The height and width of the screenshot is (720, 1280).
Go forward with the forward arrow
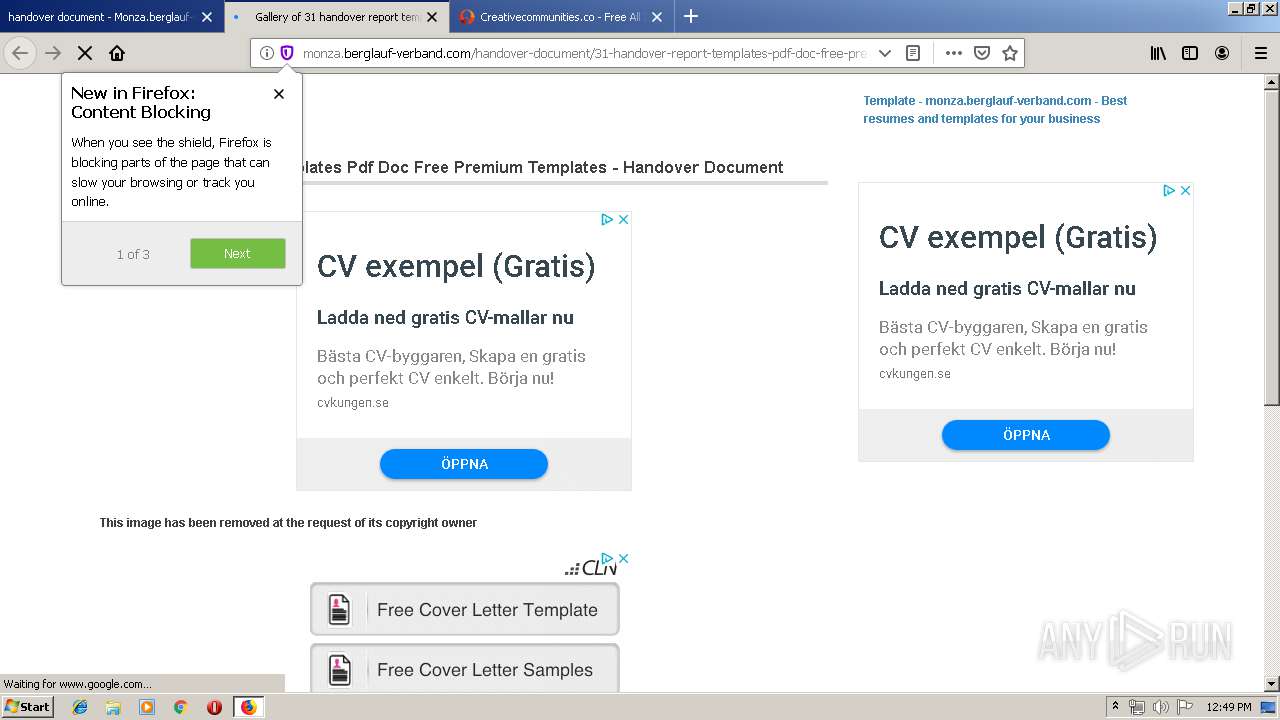(53, 53)
